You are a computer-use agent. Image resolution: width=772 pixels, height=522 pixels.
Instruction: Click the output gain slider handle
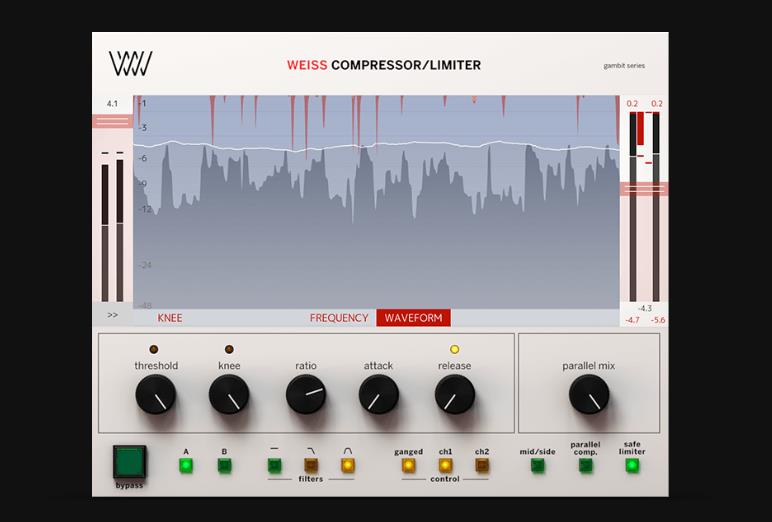click(x=643, y=189)
